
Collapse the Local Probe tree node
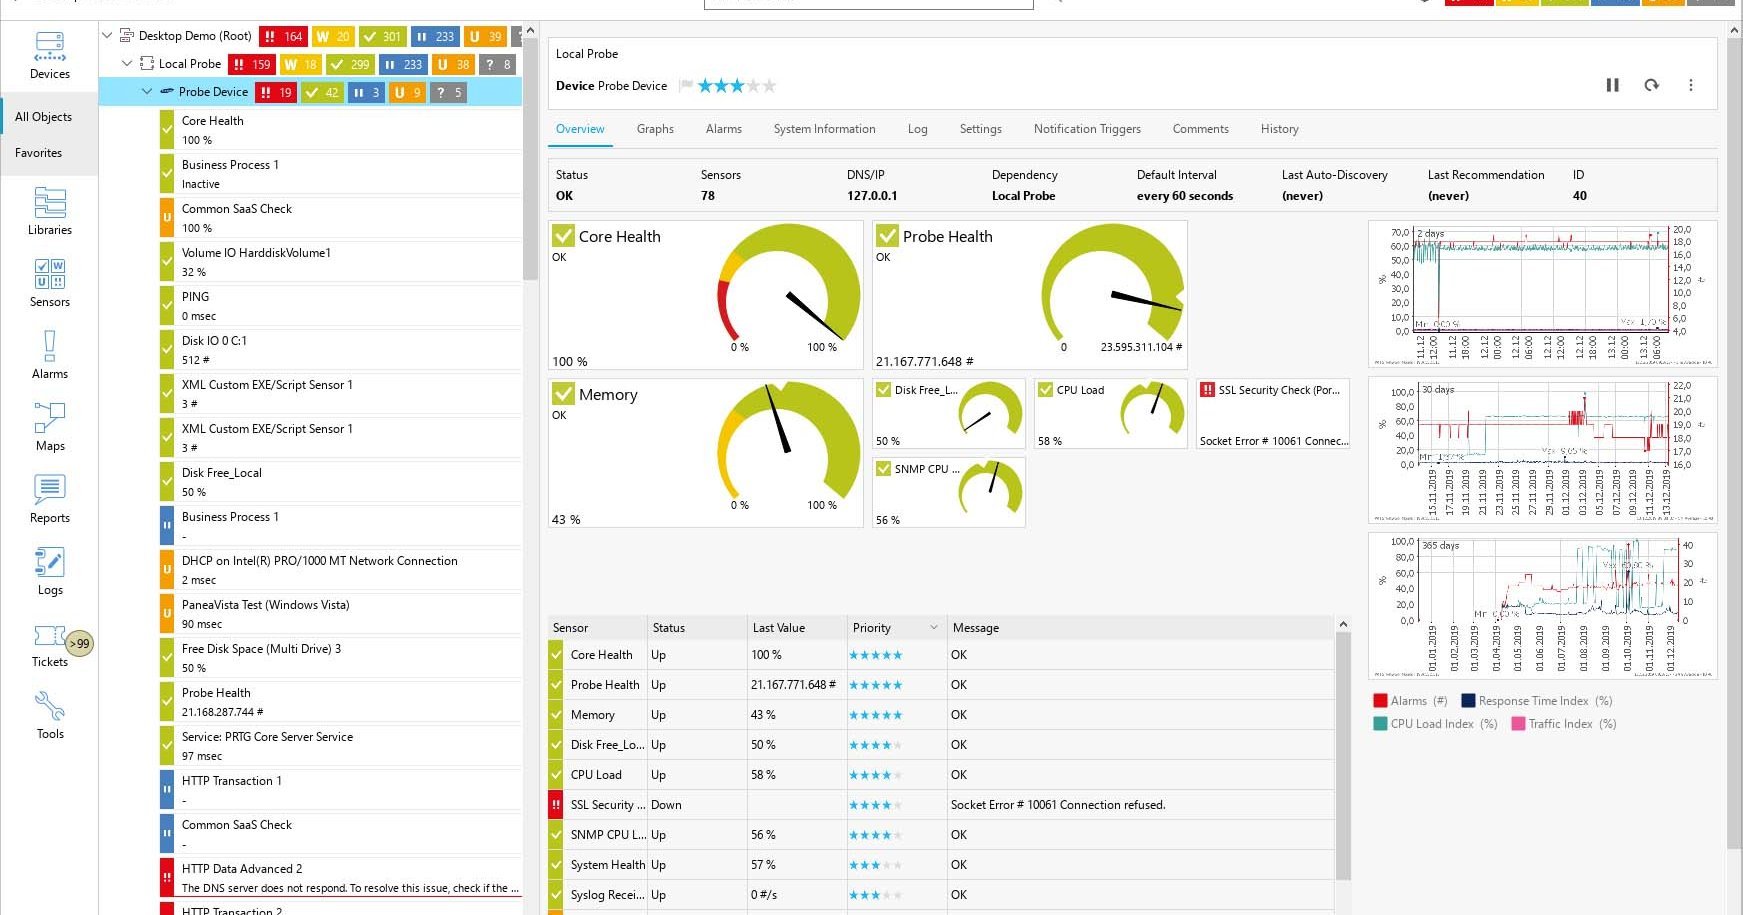click(127, 63)
